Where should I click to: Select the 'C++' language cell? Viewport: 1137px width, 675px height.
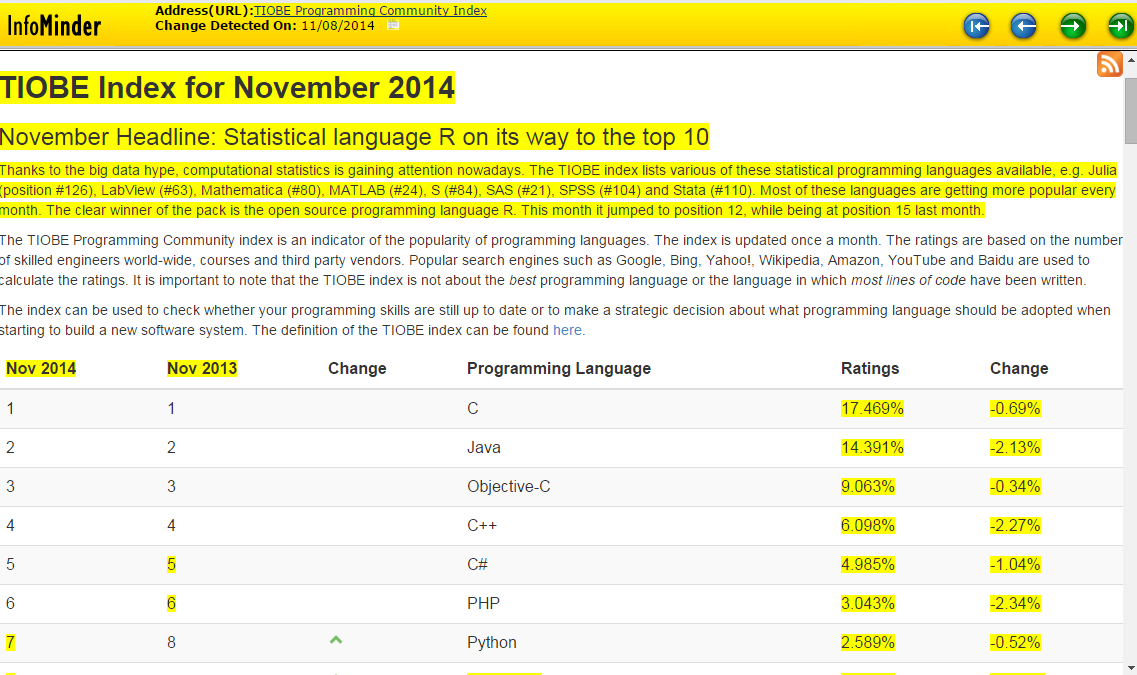click(481, 526)
